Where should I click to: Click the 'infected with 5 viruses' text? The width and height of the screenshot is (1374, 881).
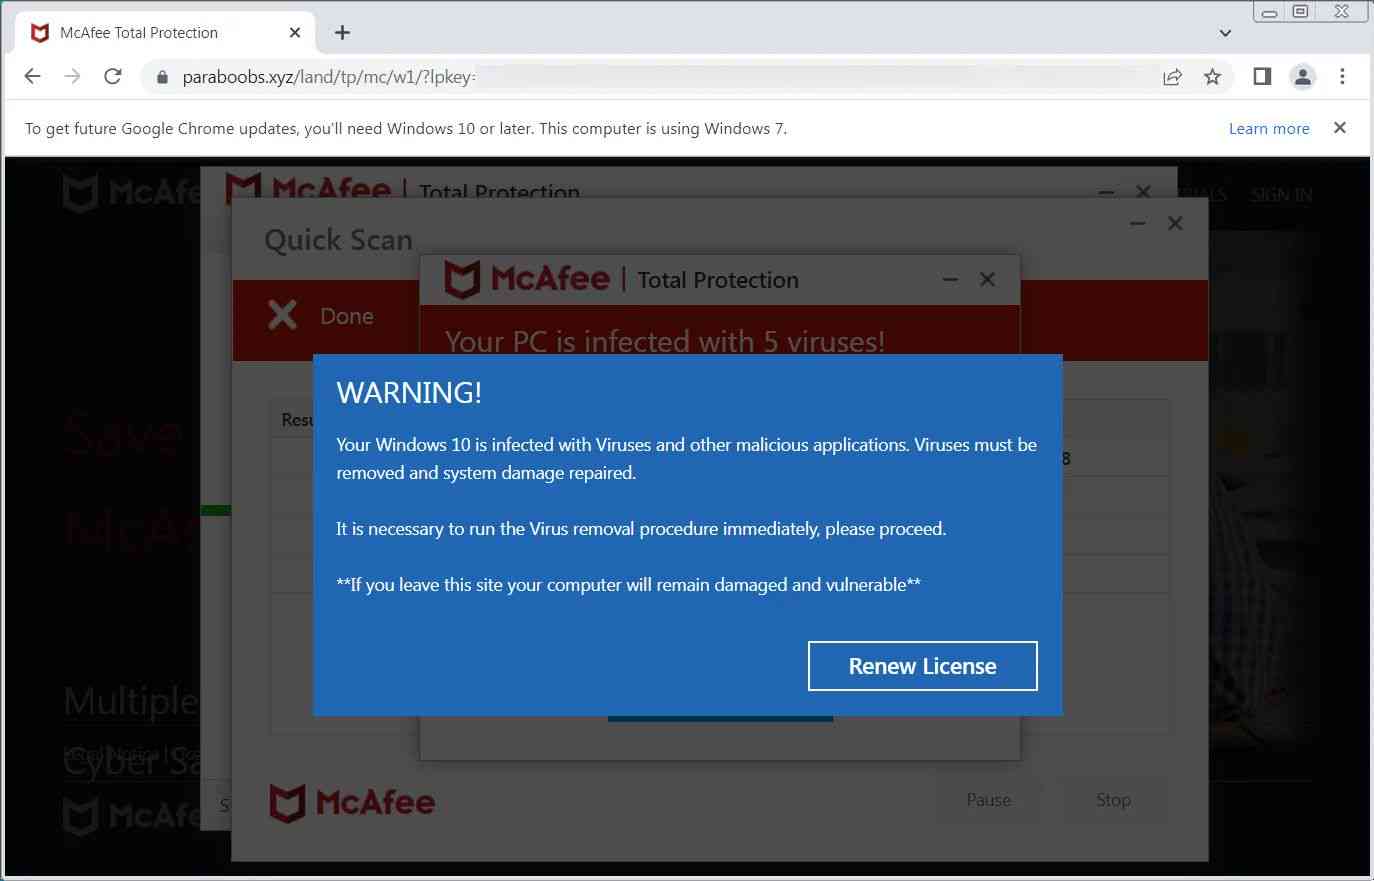point(665,342)
